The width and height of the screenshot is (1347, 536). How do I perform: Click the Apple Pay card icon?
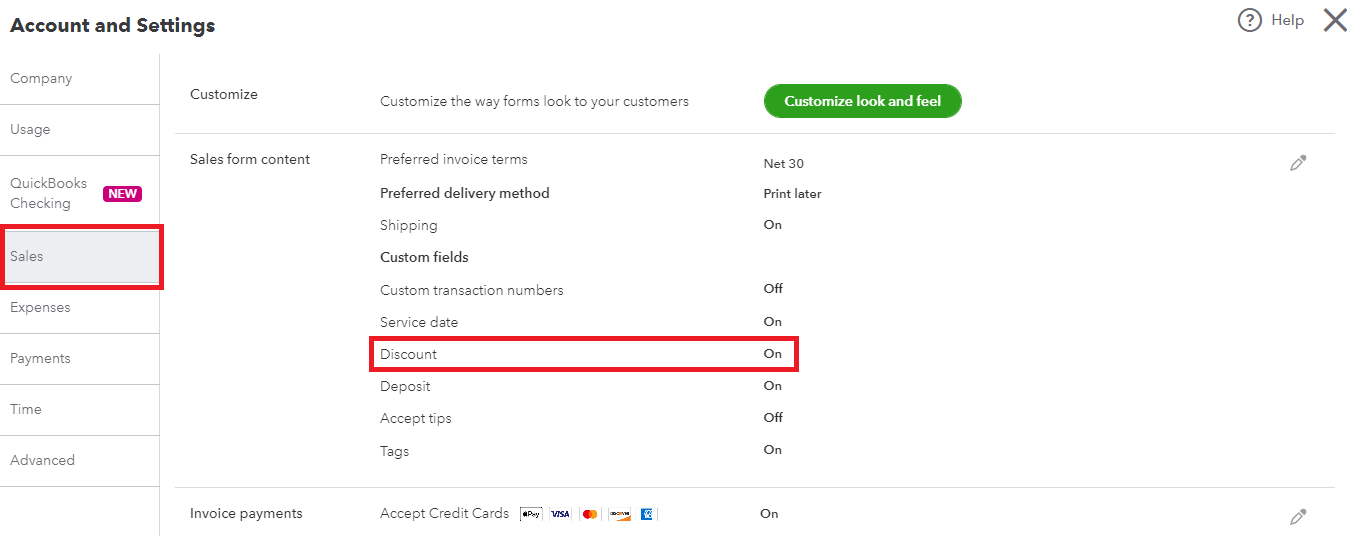click(x=531, y=514)
